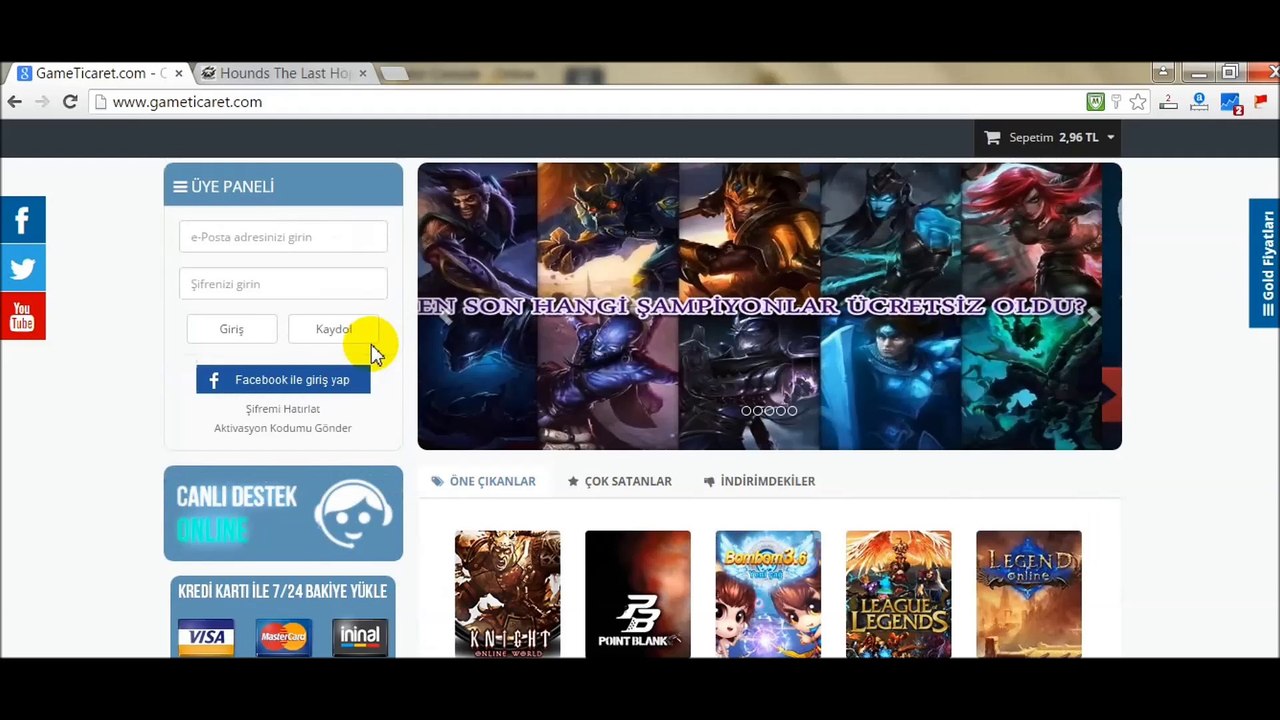Click the free champions carousel banner
The image size is (1280, 720).
coord(770,306)
